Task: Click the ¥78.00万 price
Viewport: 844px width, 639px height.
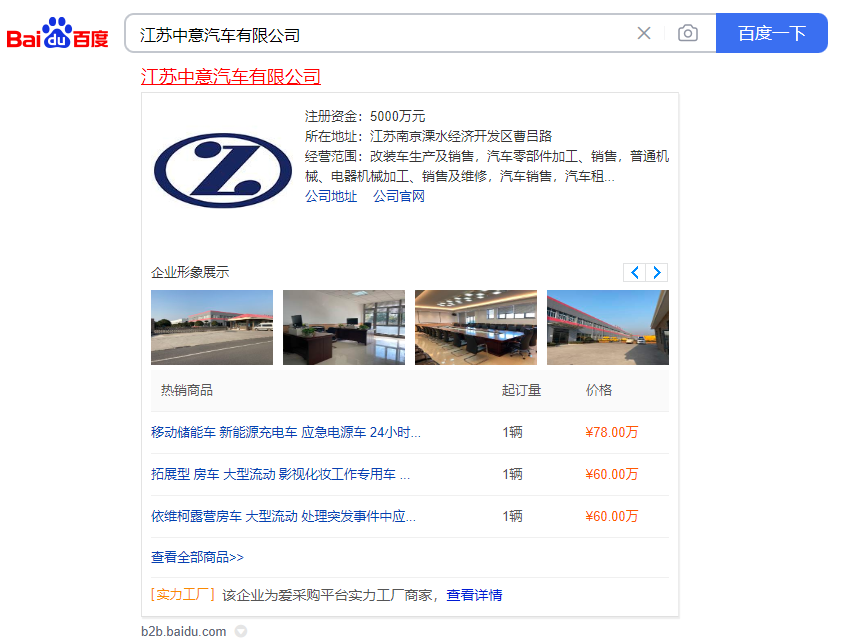Action: pos(611,432)
